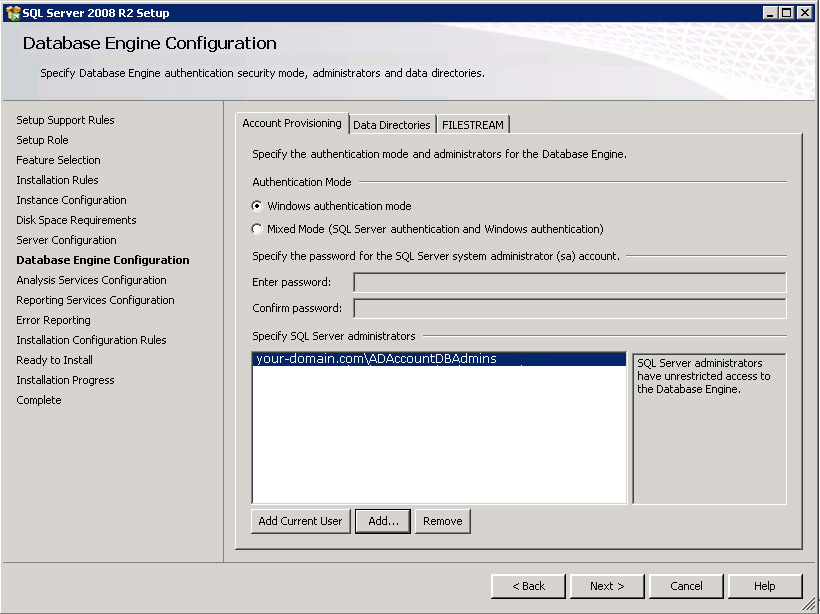Cancel the setup wizard
The width and height of the screenshot is (820, 614).
point(686,586)
